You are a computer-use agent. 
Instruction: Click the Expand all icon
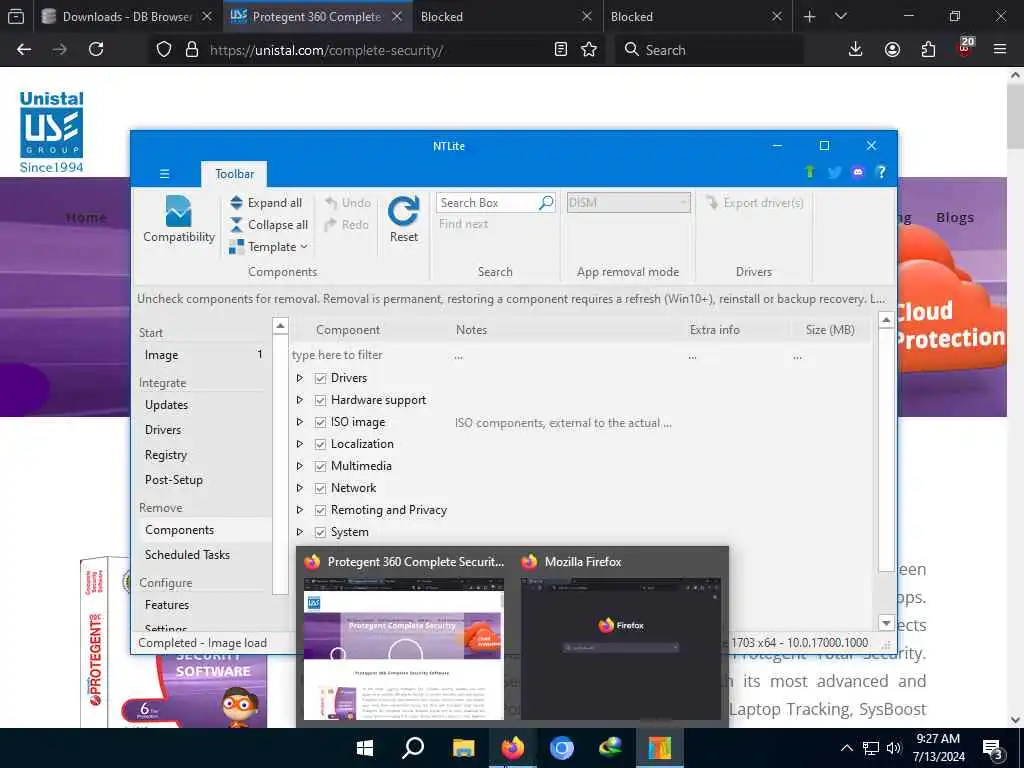(x=236, y=203)
